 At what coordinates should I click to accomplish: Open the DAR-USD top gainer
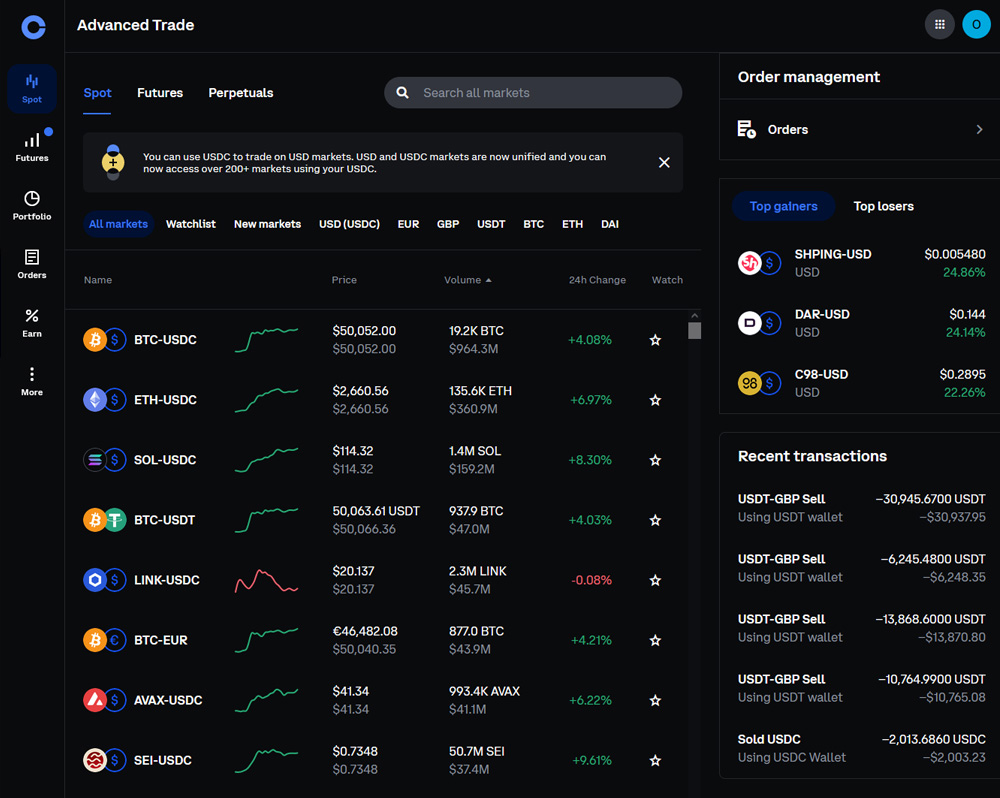pyautogui.click(x=861, y=323)
